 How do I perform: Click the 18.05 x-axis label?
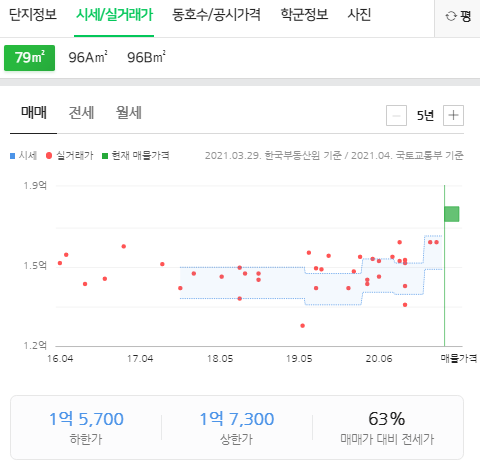220,359
